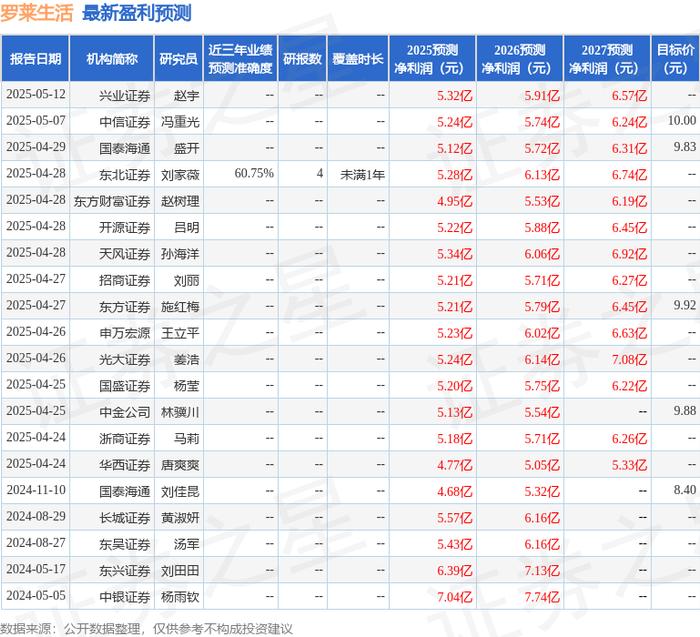Click analyst name 马莉
The height and width of the screenshot is (637, 700).
tap(186, 438)
